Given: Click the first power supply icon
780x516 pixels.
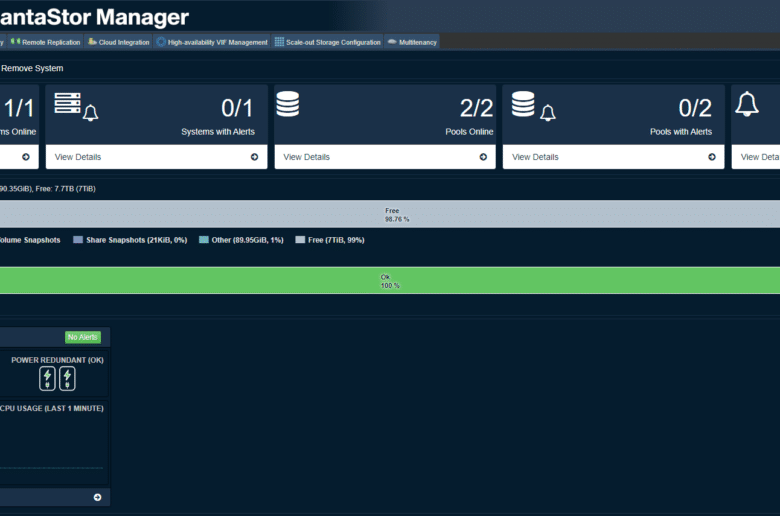Looking at the screenshot, I should tap(47, 379).
